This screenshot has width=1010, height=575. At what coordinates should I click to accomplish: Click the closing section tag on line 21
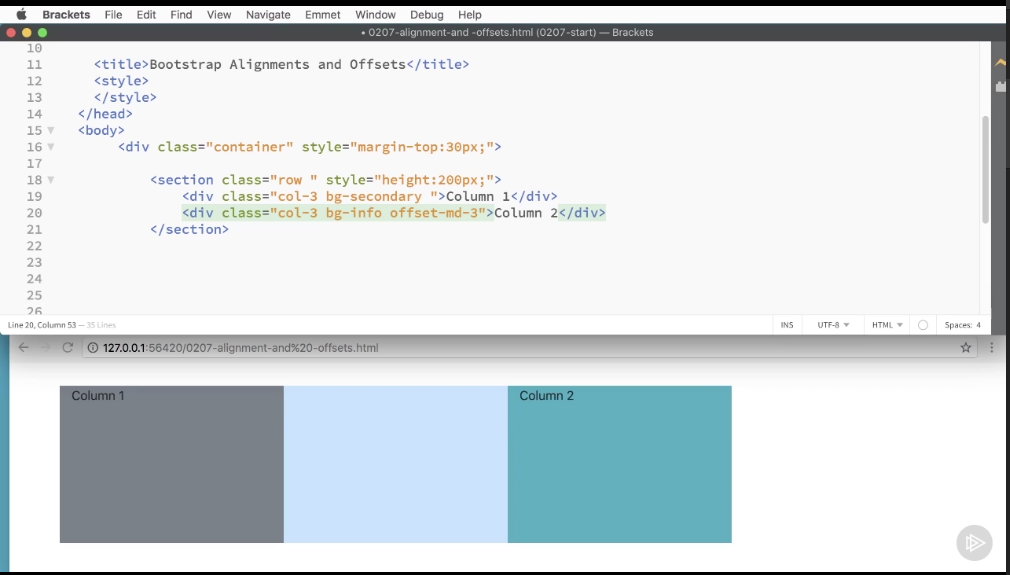[x=189, y=229]
